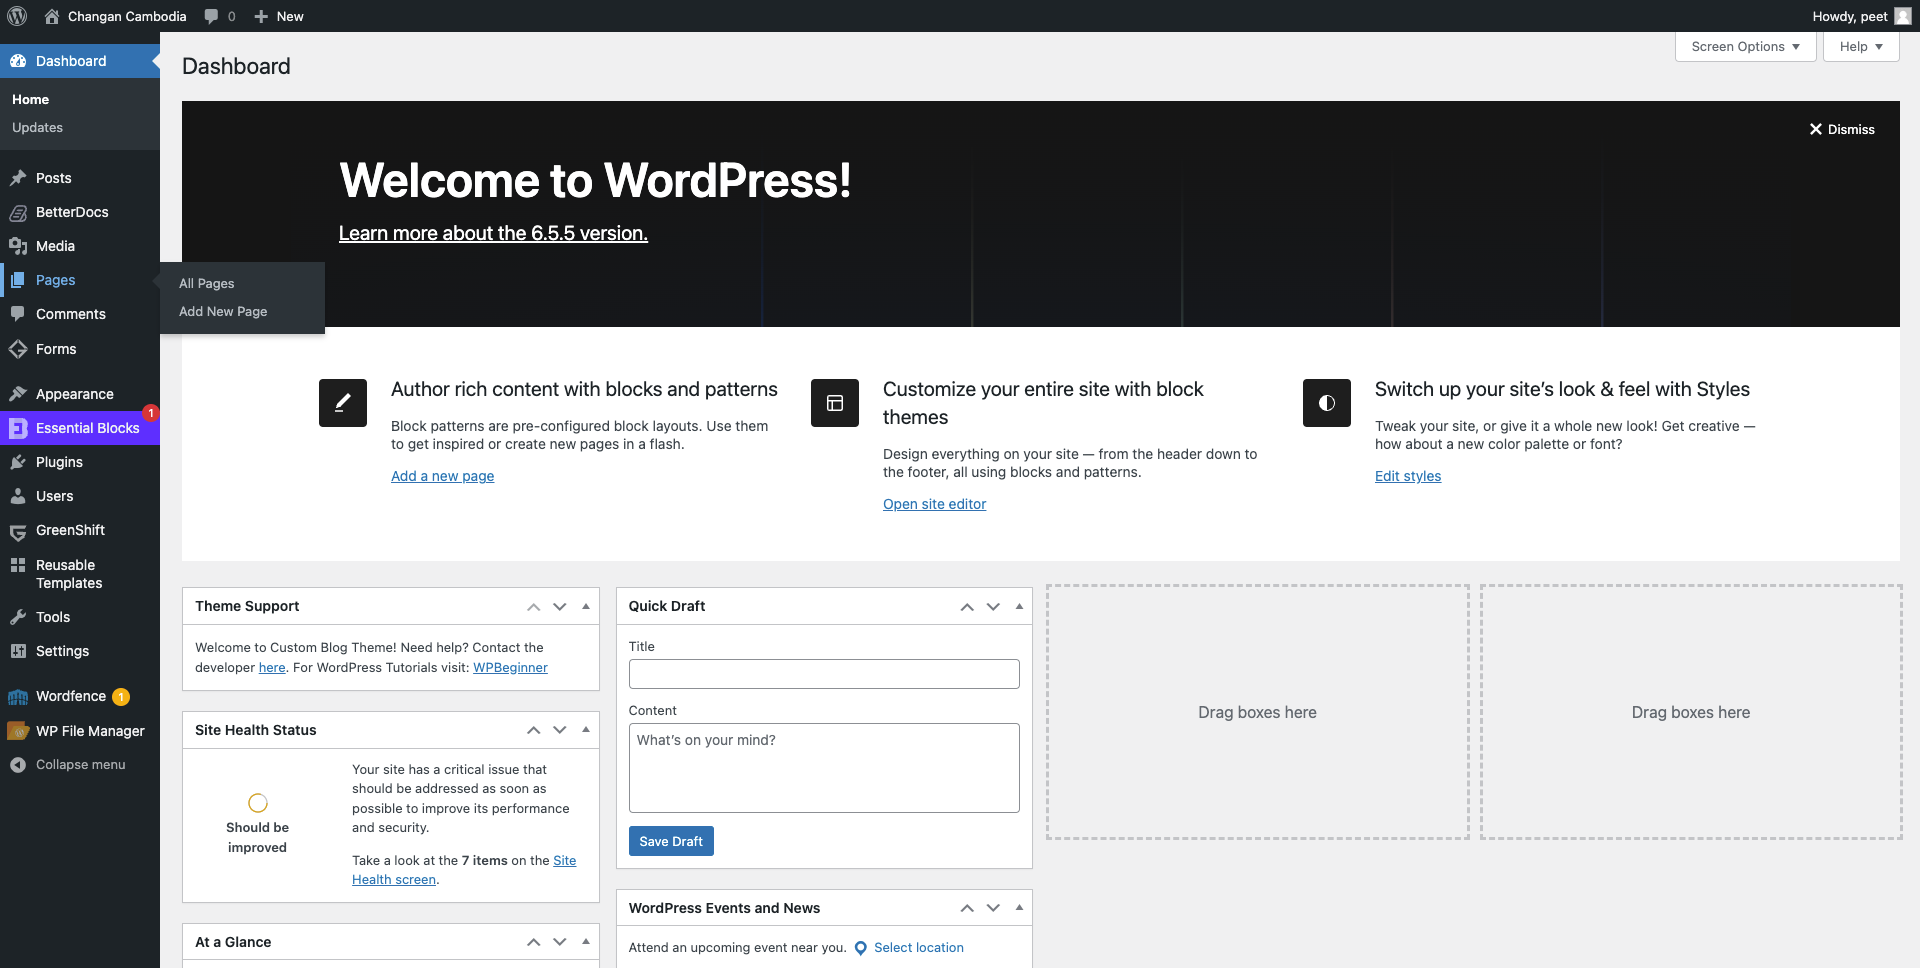Click the Essential Blocks icon in sidebar
Image resolution: width=1920 pixels, height=968 pixels.
pos(18,428)
